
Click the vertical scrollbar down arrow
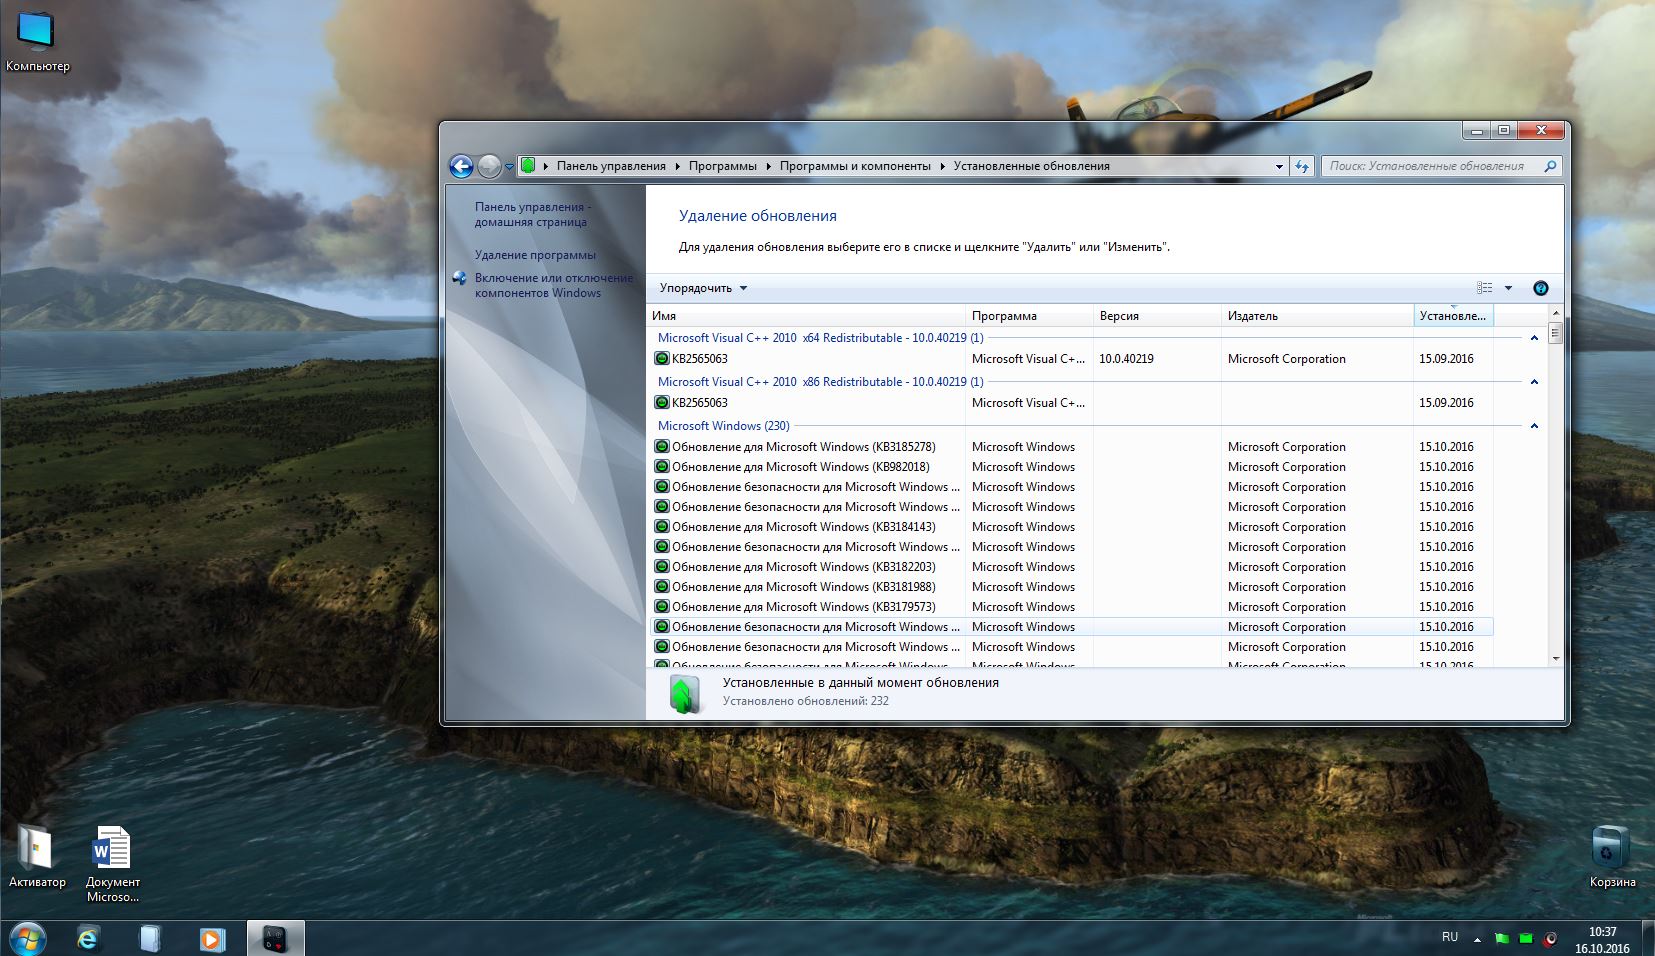point(1554,659)
